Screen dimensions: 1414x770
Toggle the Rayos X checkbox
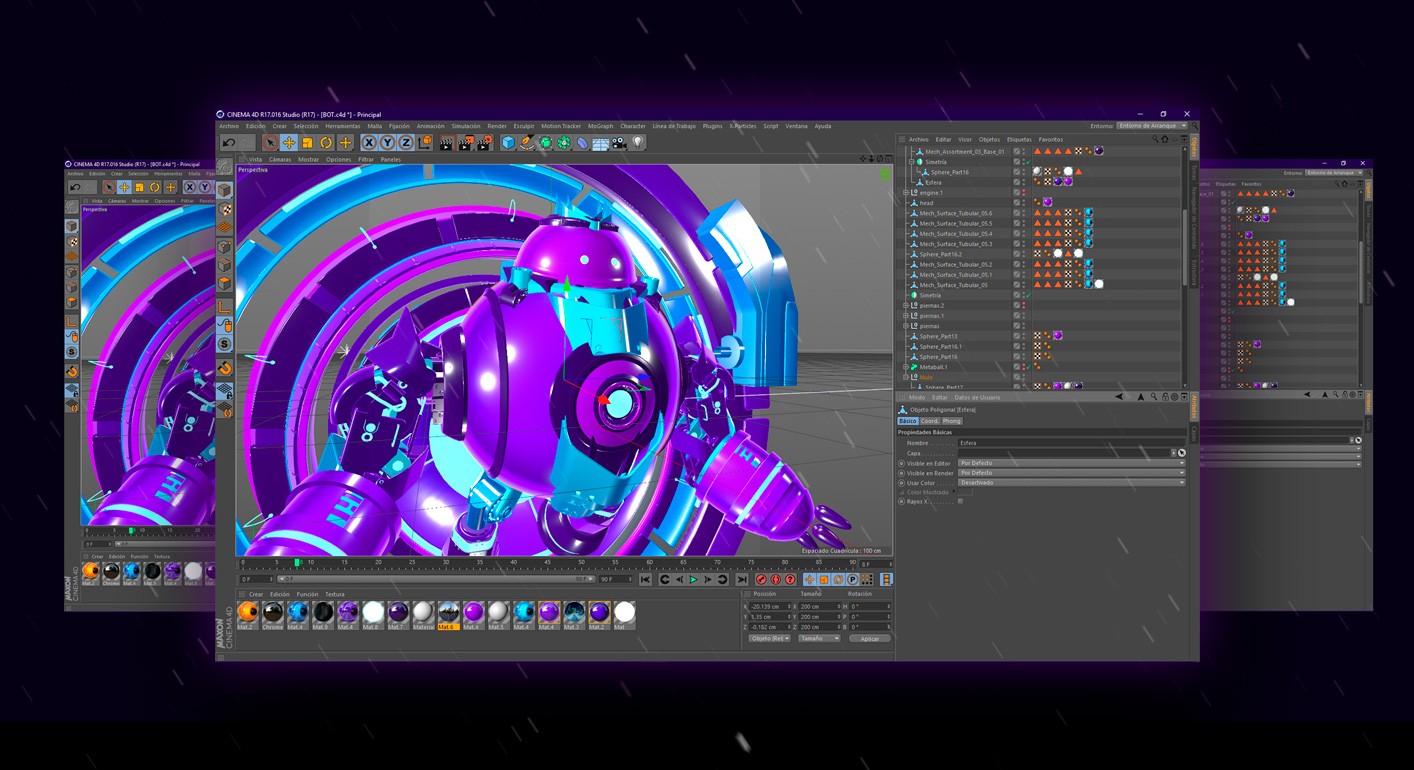click(960, 501)
